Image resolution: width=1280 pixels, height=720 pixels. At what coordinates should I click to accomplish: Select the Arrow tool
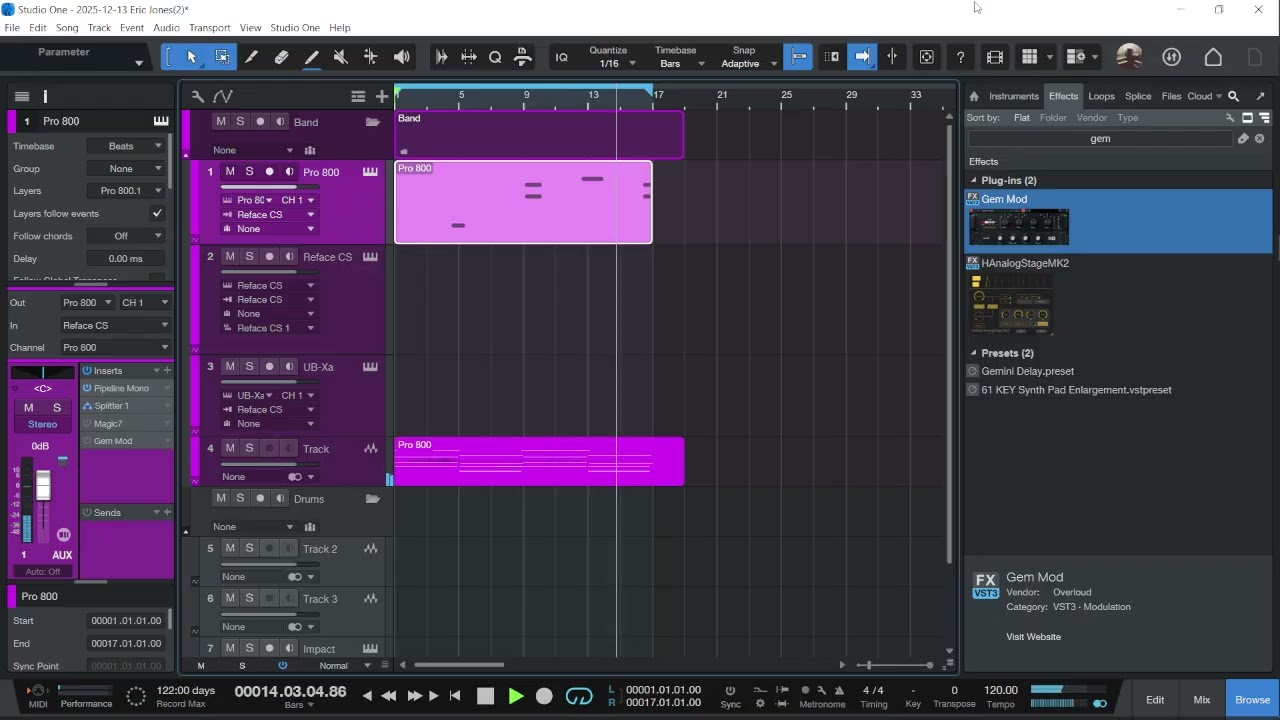(x=193, y=57)
